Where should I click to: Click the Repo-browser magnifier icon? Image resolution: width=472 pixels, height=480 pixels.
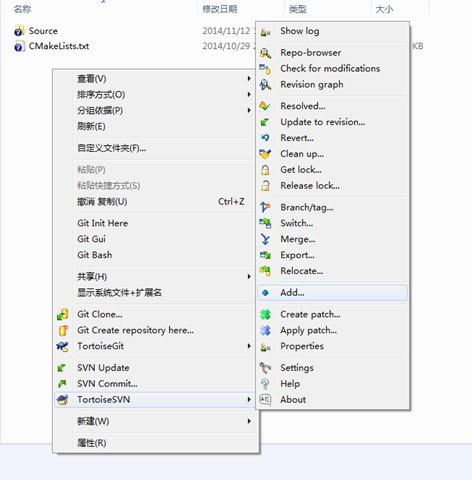click(x=265, y=53)
